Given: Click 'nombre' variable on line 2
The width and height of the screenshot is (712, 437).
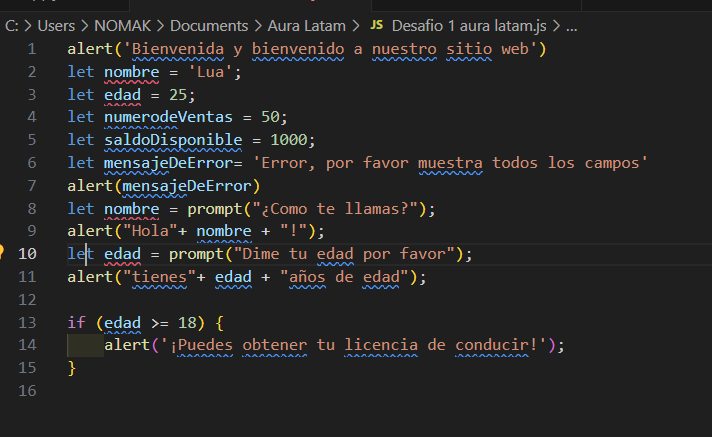Looking at the screenshot, I should (x=132, y=72).
